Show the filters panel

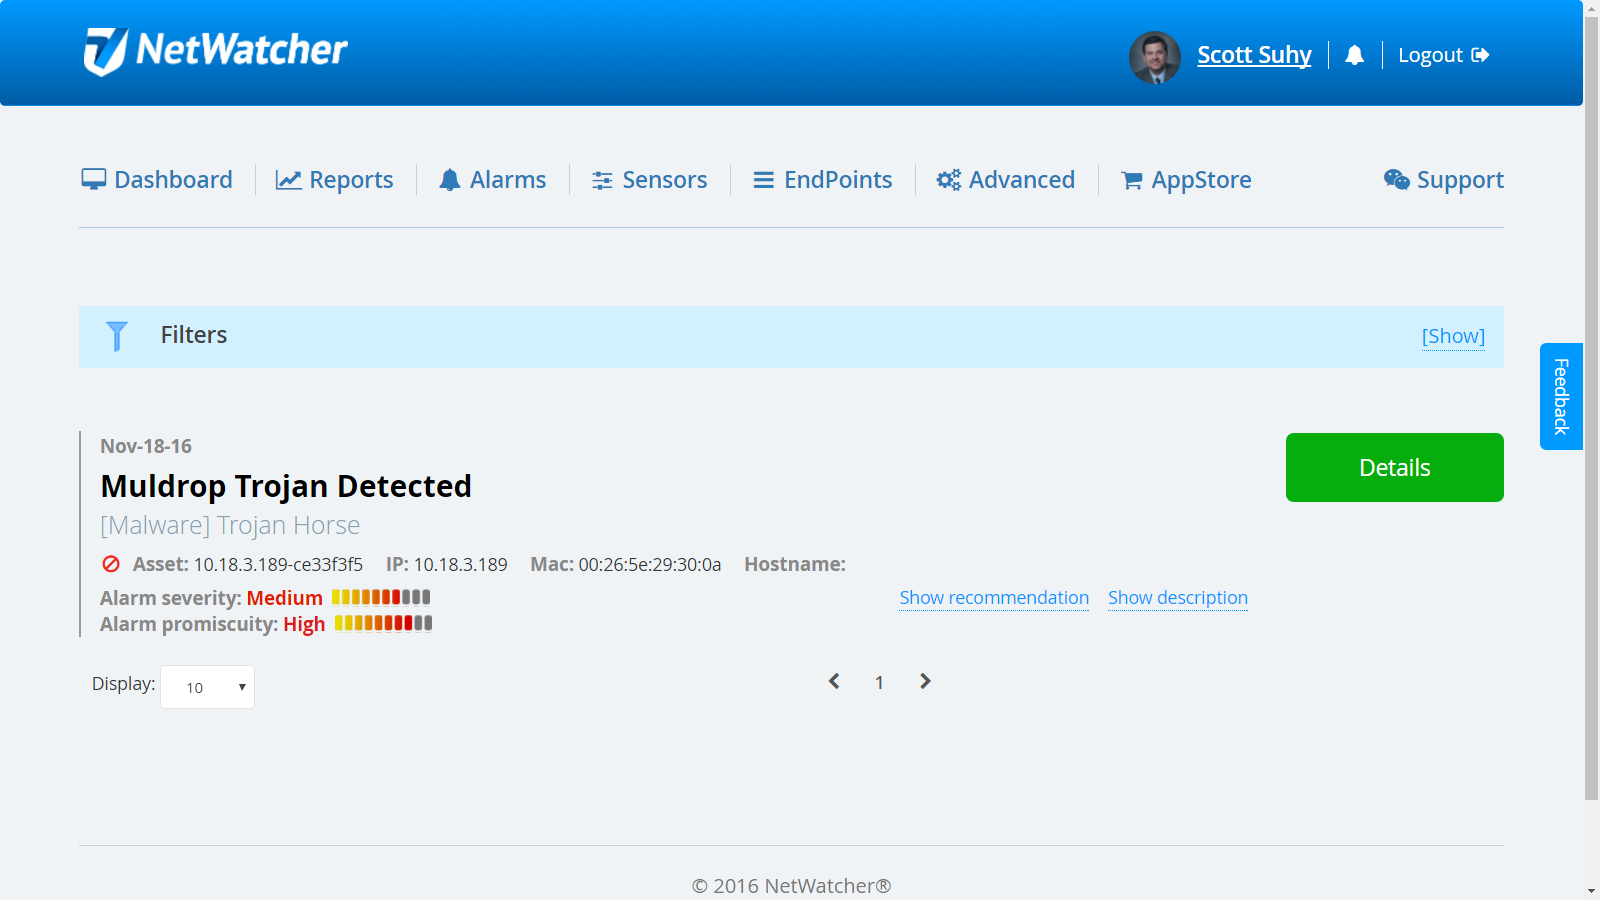[x=1453, y=336]
